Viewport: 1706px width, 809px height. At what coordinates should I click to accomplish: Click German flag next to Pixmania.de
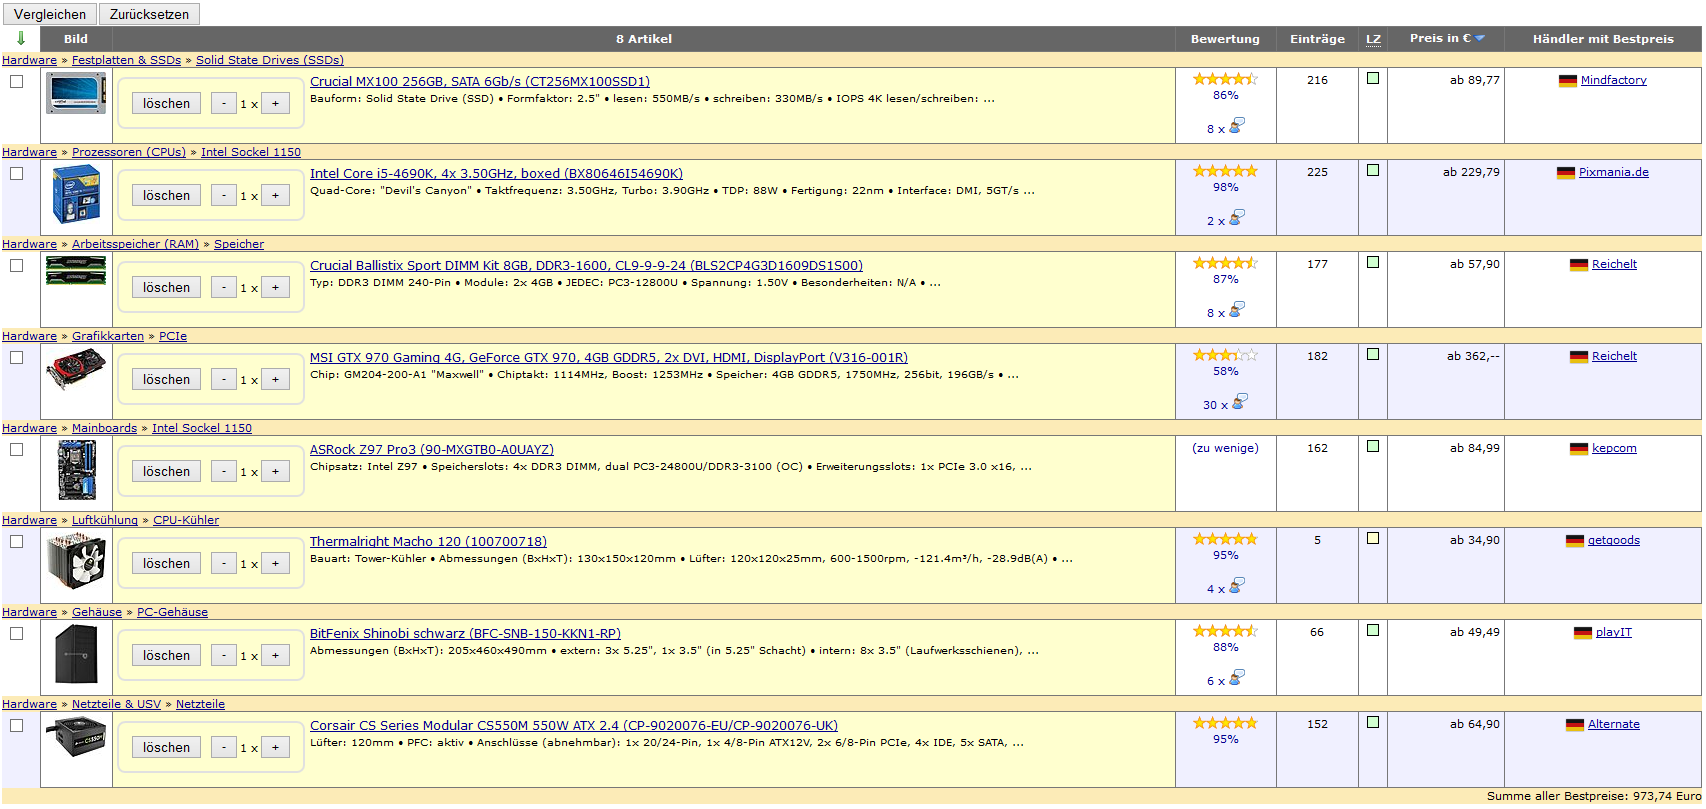click(1566, 173)
